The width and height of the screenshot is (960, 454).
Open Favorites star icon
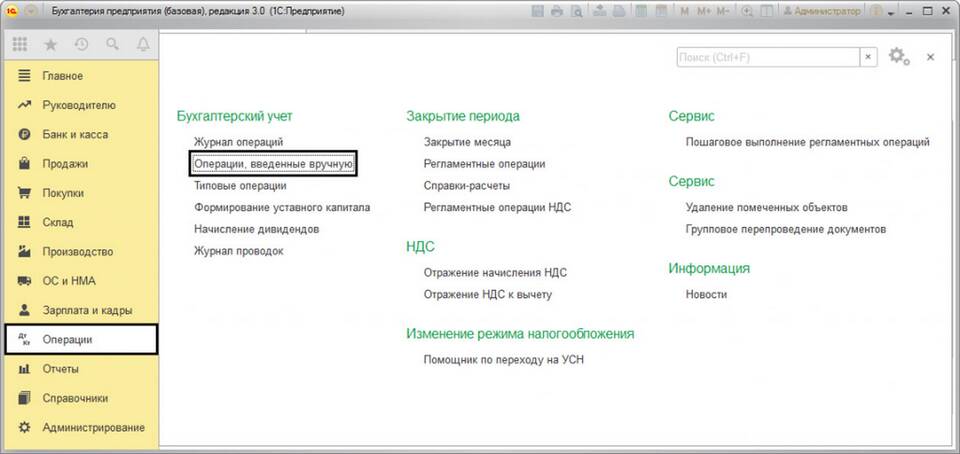[x=51, y=44]
